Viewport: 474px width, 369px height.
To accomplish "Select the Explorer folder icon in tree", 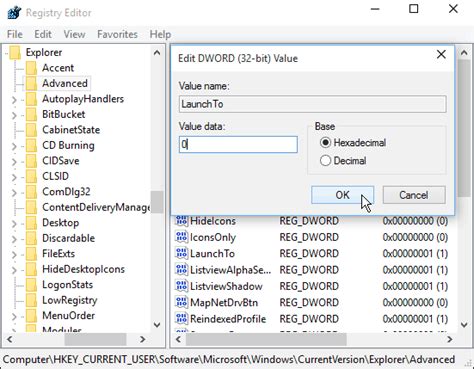I will point(15,52).
